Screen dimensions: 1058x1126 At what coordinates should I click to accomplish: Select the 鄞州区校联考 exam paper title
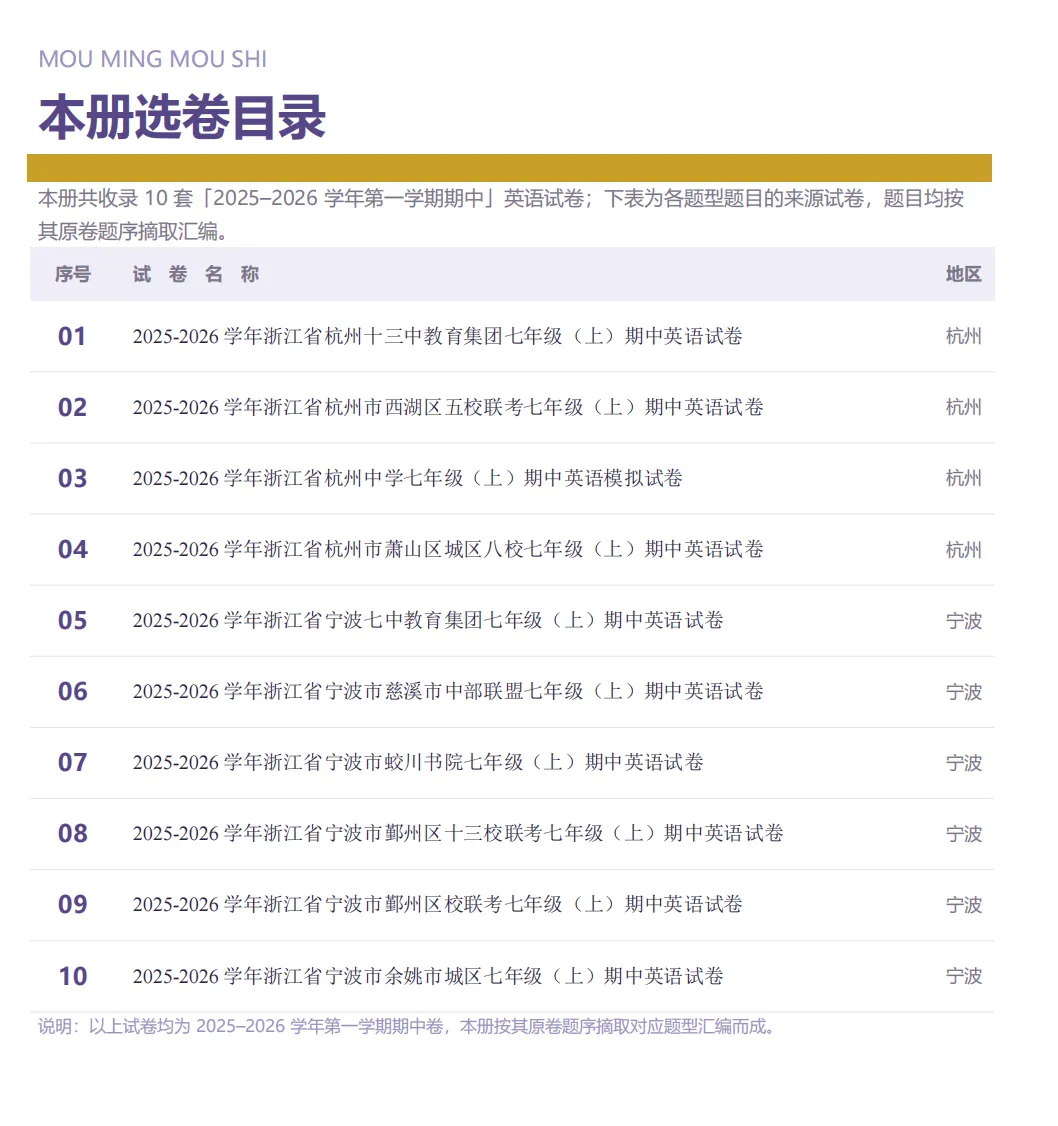(x=437, y=905)
